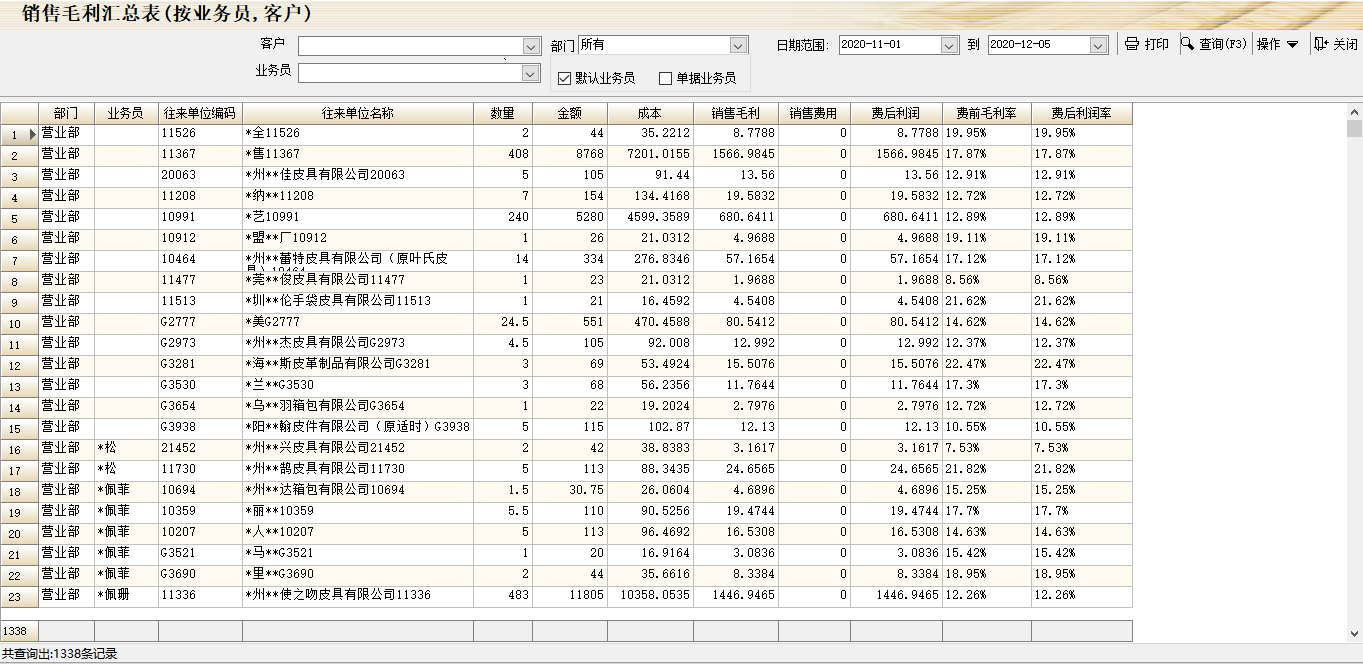Toggle the 默认业务员 checkbox

pos(565,78)
